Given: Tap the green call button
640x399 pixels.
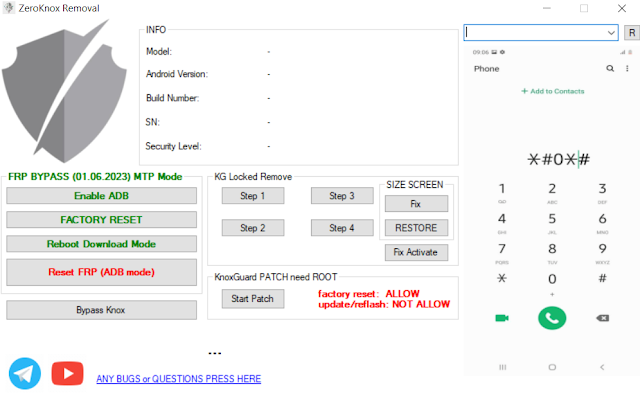Looking at the screenshot, I should coord(552,318).
